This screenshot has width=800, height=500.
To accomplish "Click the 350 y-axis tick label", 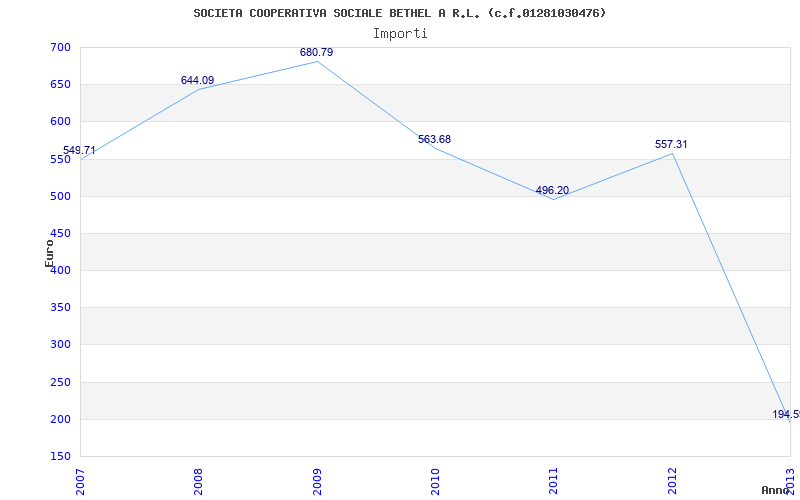I will [x=60, y=308].
